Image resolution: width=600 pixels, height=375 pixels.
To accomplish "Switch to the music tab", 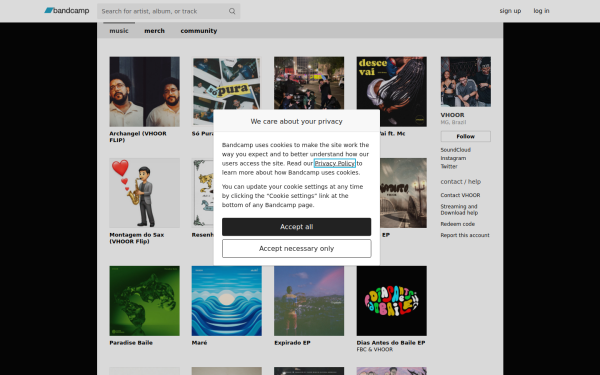I will click(x=119, y=31).
